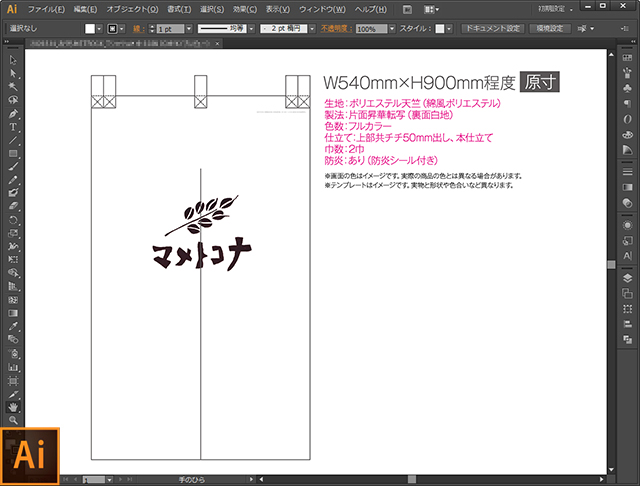Click the style swatch box
Screen dimensions: 640x486
(x=440, y=29)
